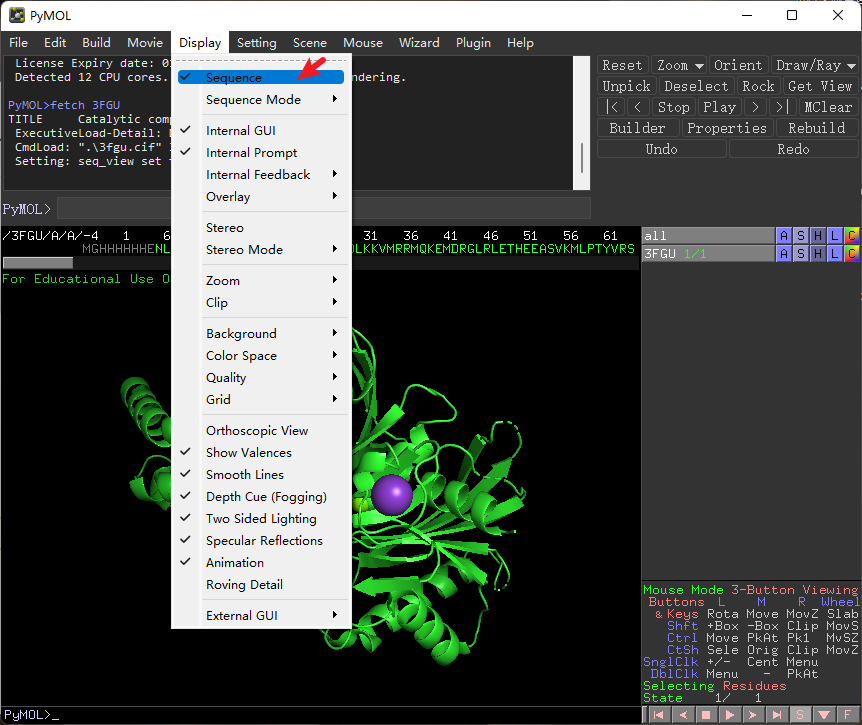Click the rewind-to-first-frame icon in bottom bar
This screenshot has width=862, height=725.
660,715
